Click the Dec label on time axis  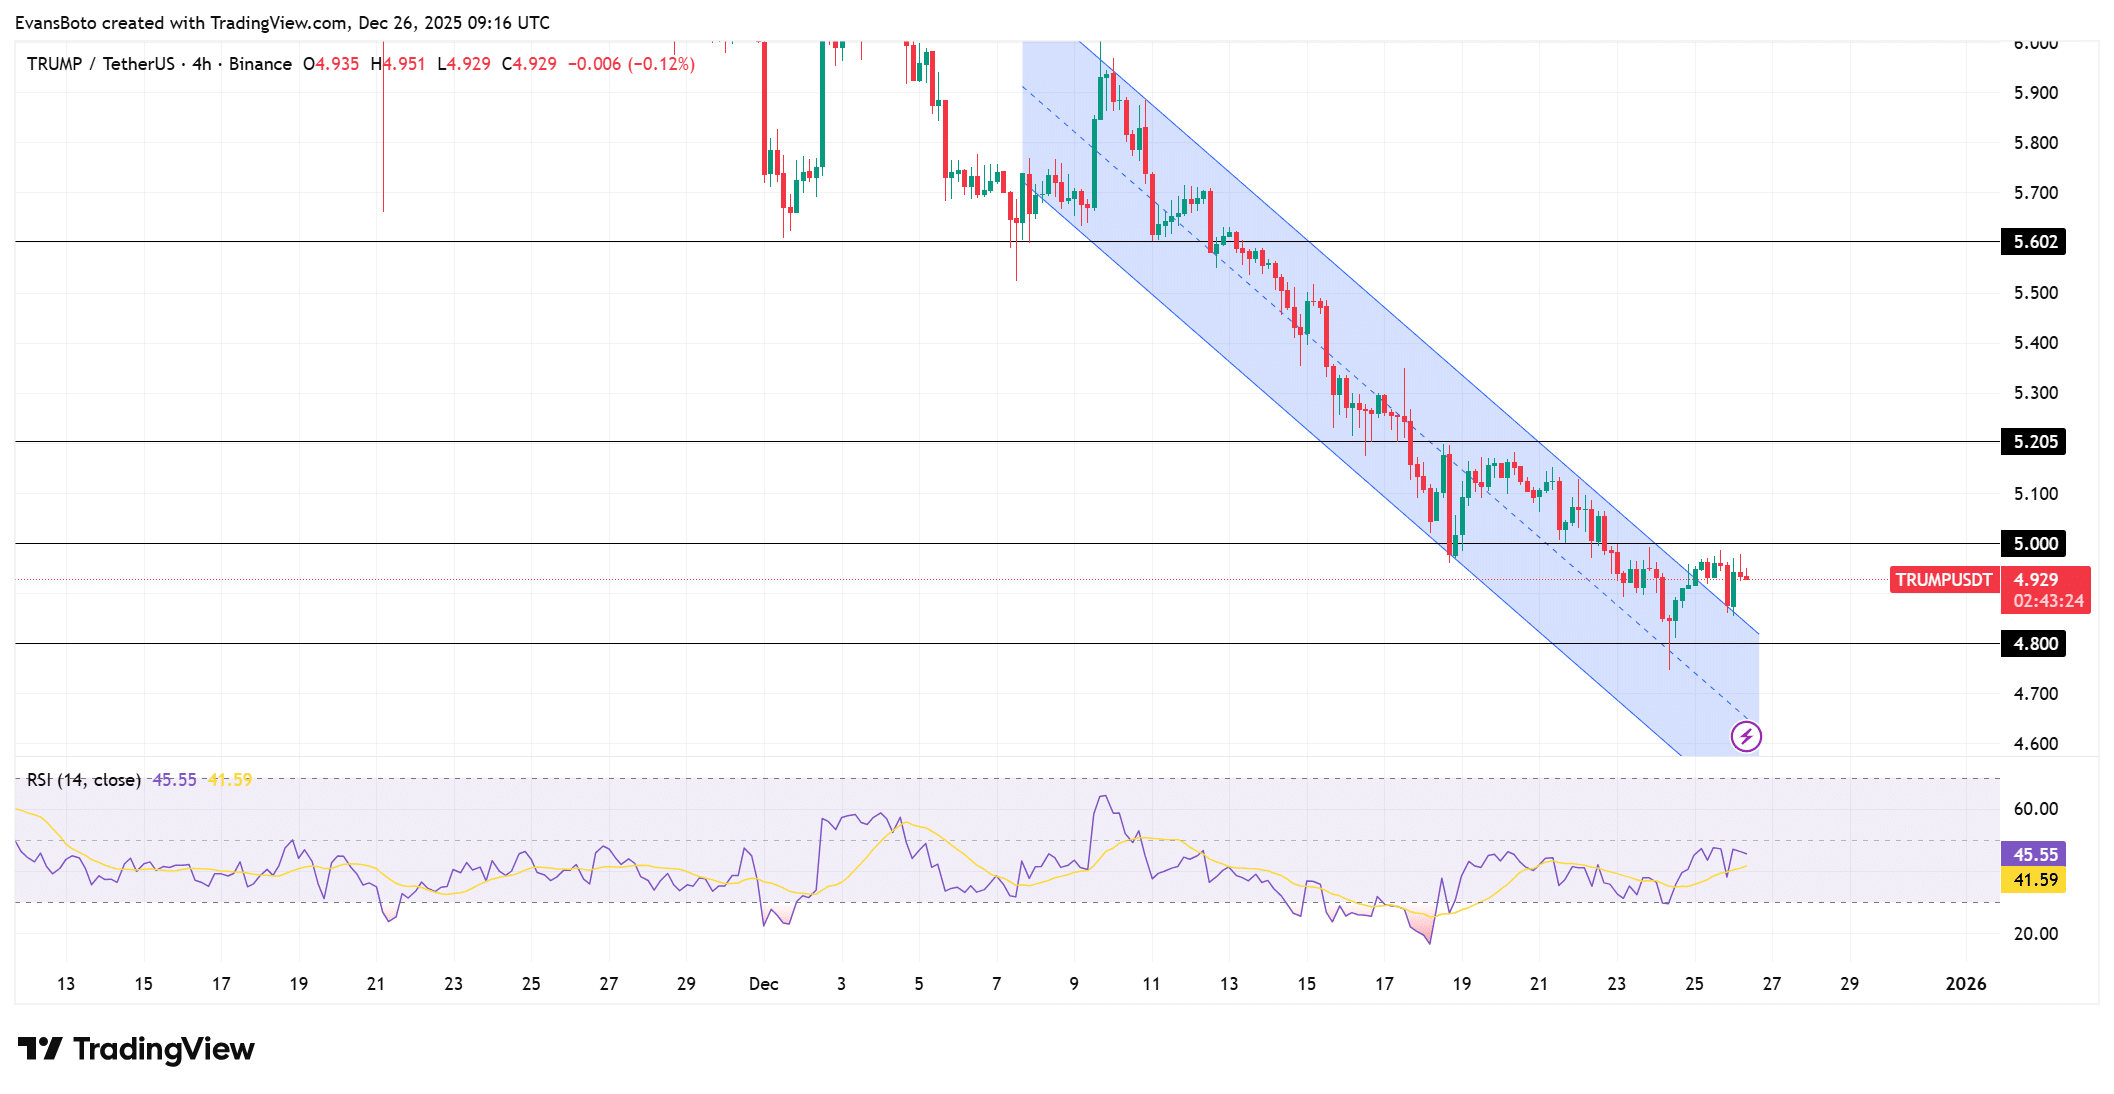coord(763,984)
